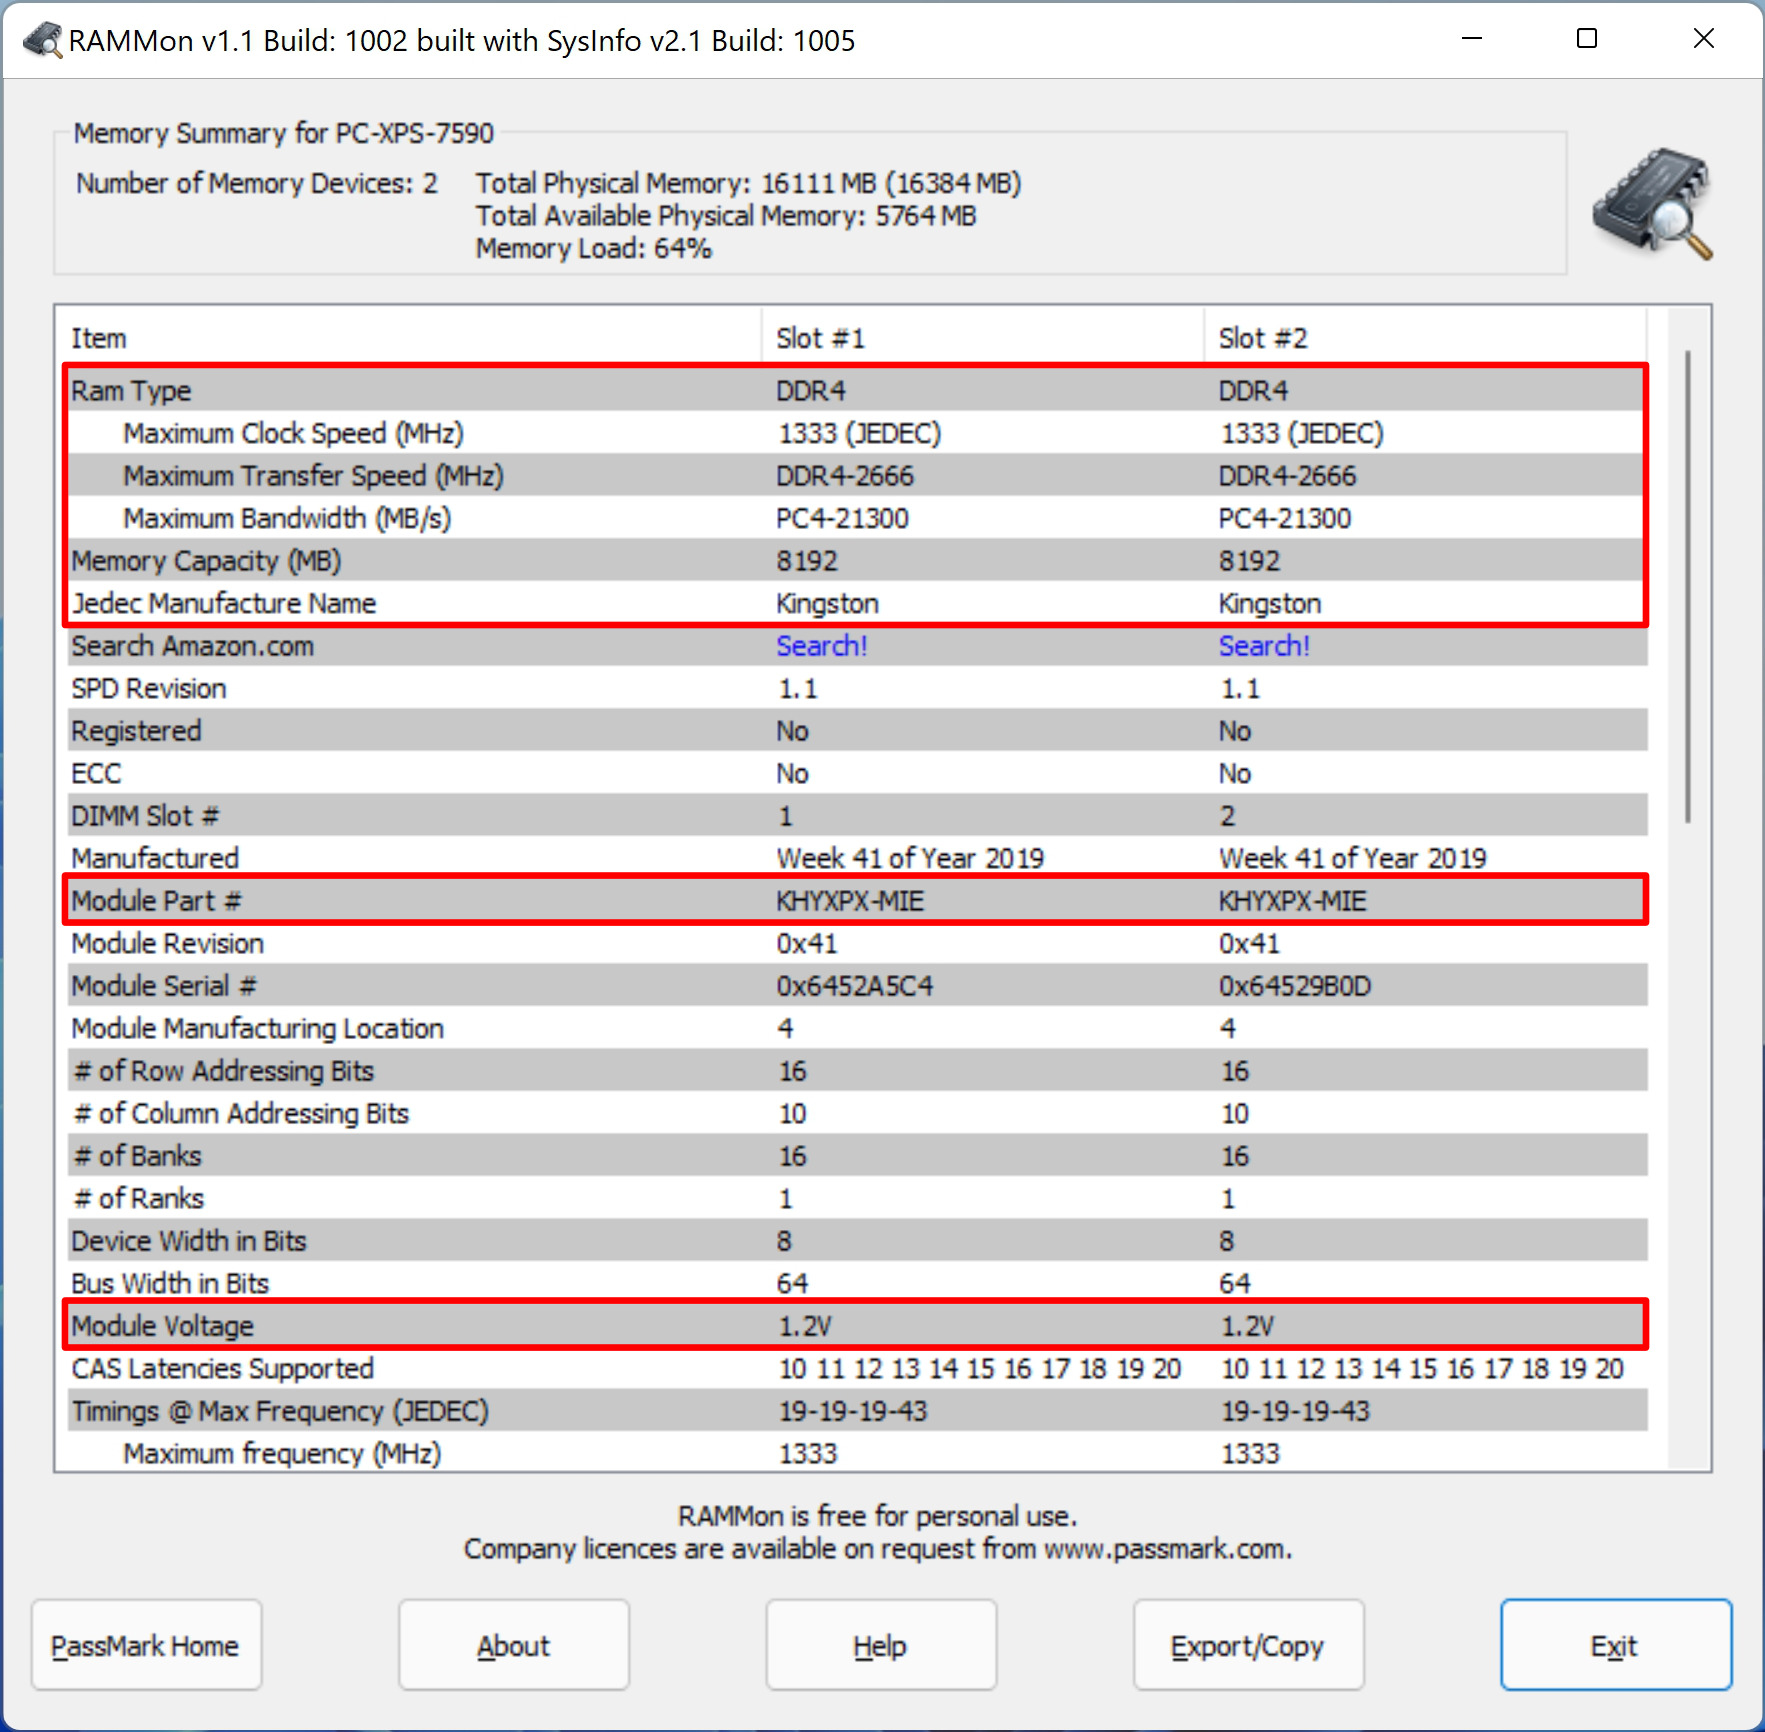Click Slot #2 memory capacity 8192 value
The image size is (1765, 1732).
1249,561
